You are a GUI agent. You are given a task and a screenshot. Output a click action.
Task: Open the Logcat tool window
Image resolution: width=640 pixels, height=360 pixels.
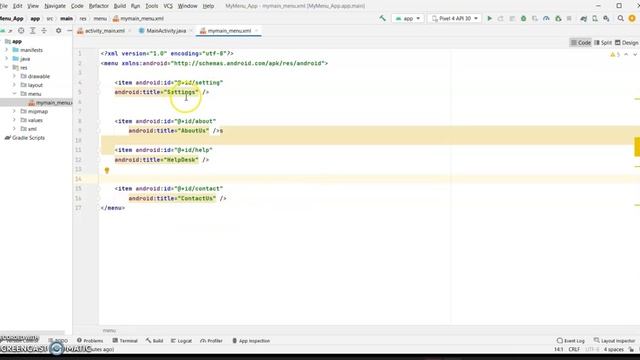tap(181, 340)
